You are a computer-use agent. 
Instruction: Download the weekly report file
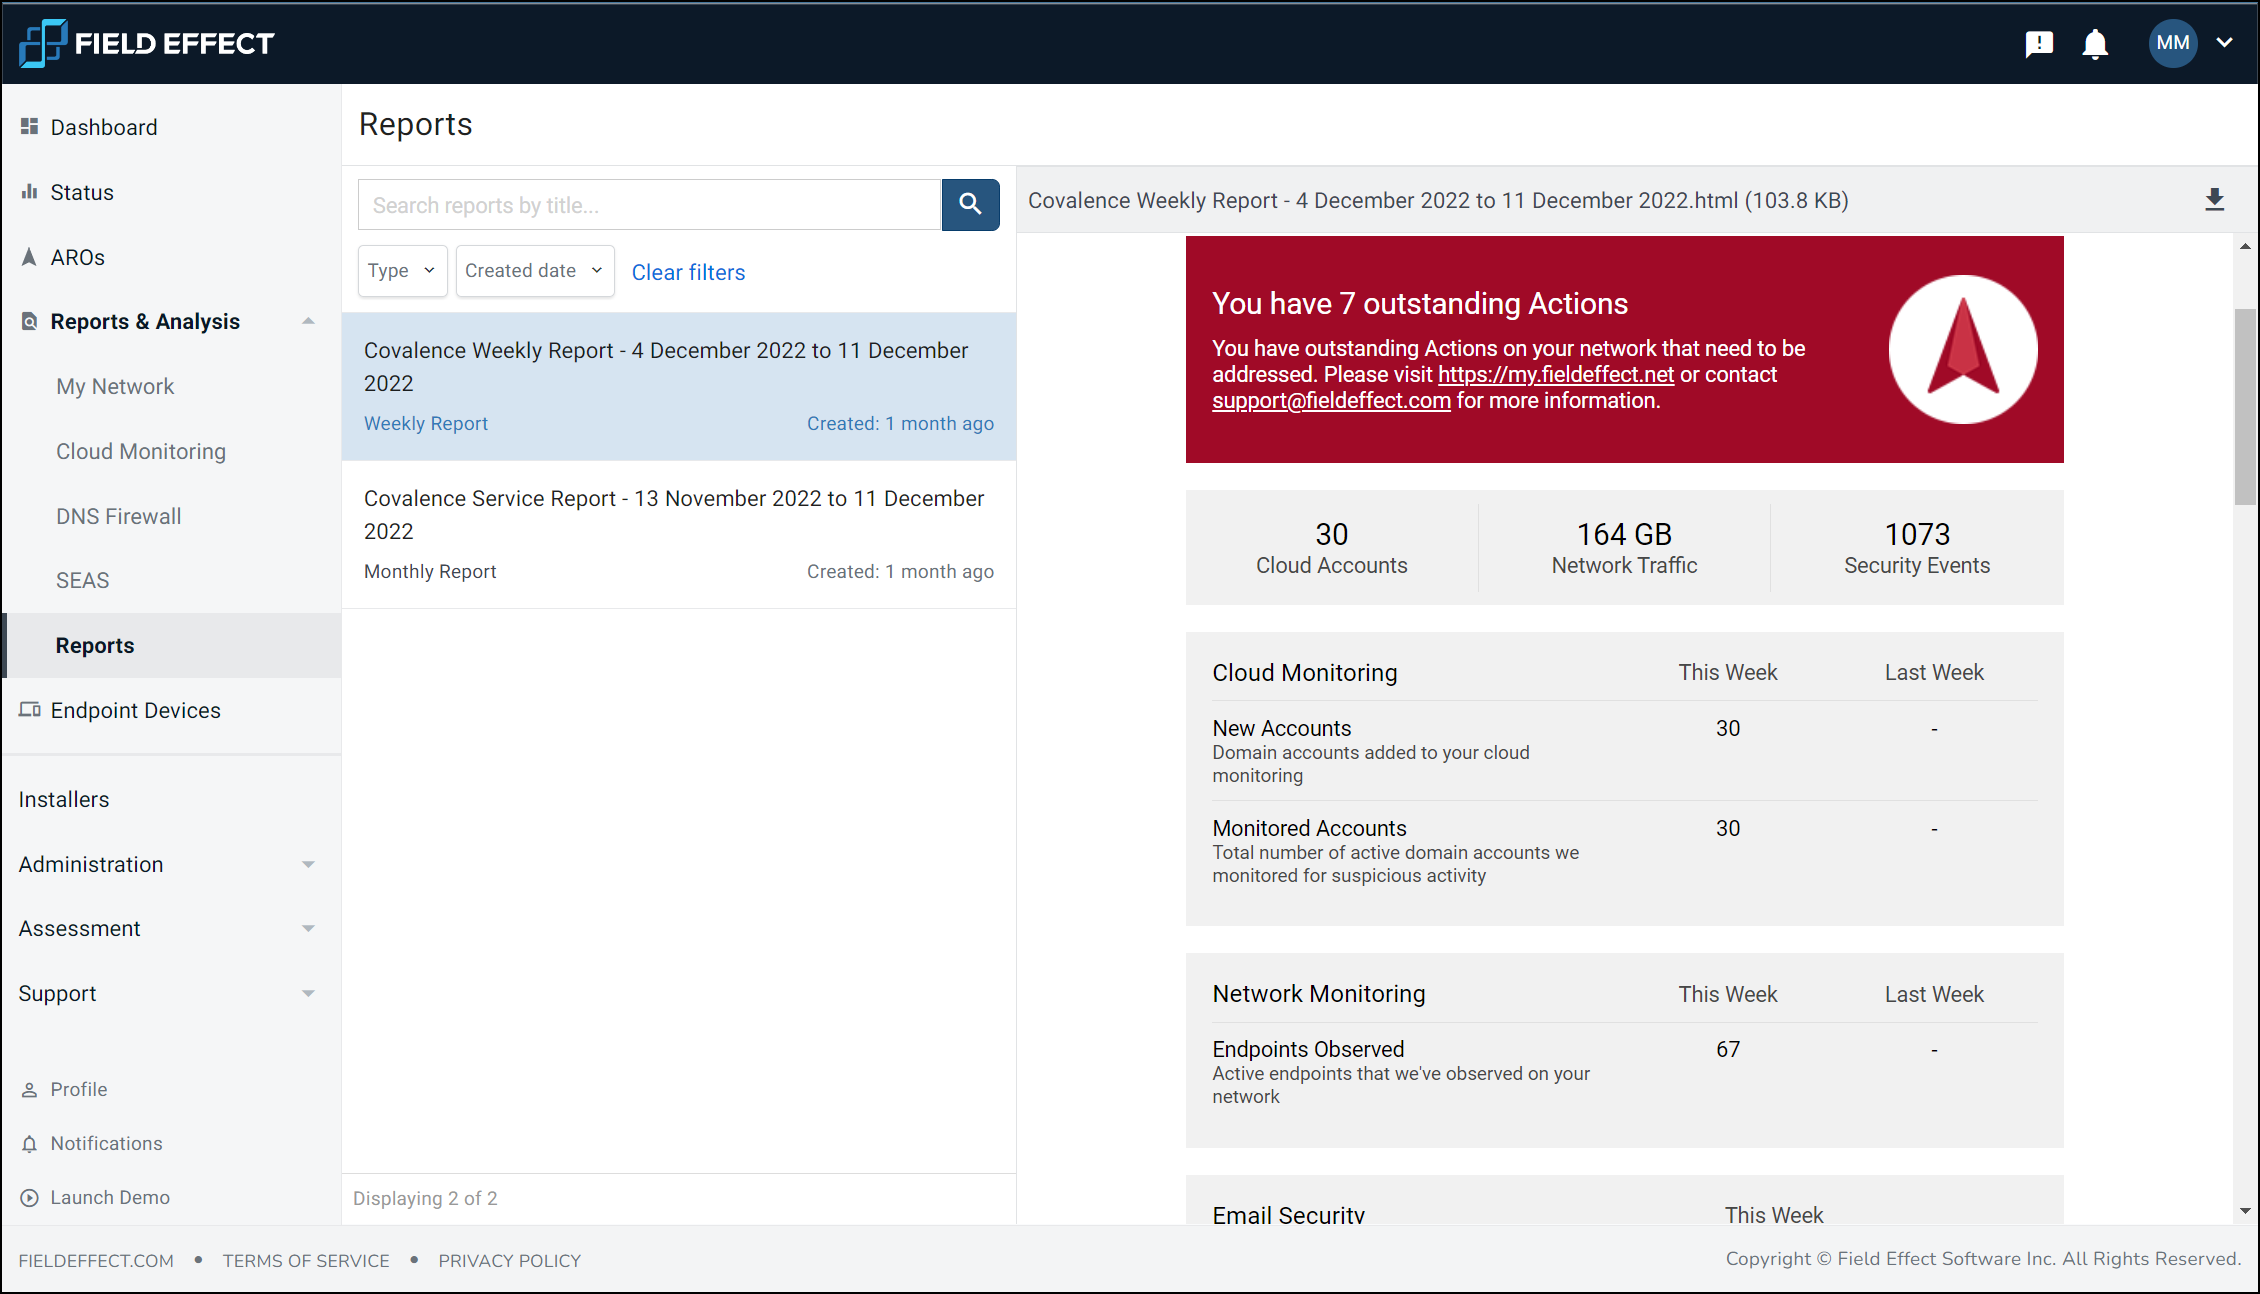(2214, 200)
